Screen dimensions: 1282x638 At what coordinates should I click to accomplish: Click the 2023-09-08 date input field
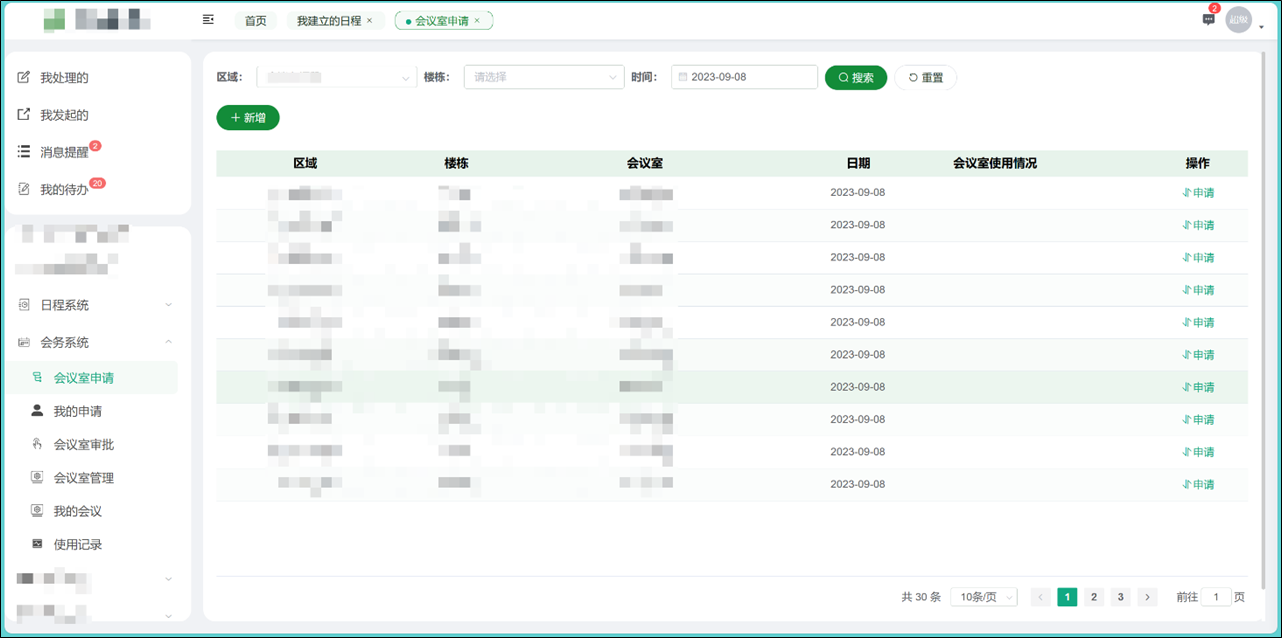744,77
